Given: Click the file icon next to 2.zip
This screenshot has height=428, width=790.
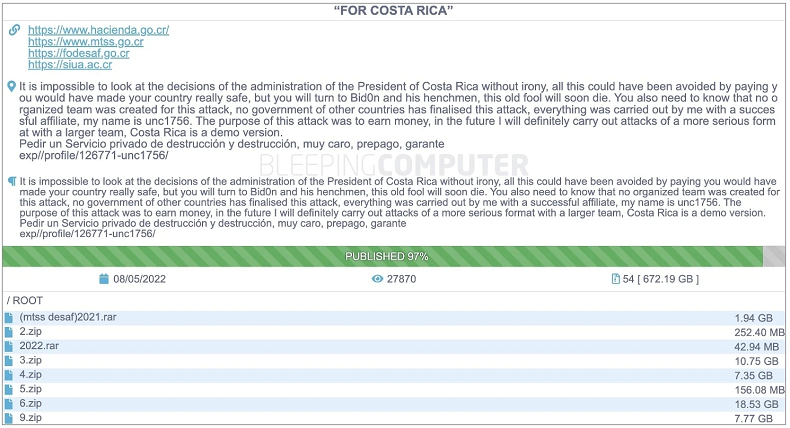Looking at the screenshot, I should click(9, 332).
